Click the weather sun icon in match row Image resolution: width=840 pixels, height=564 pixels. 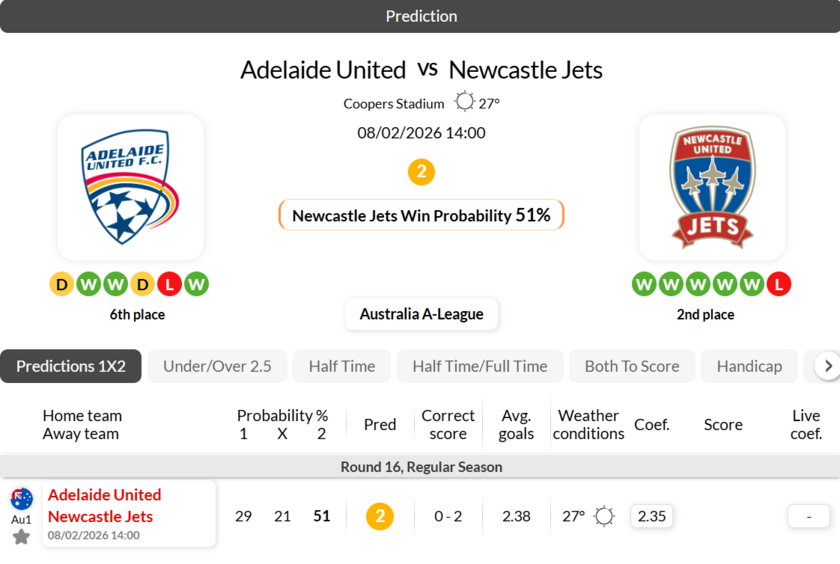pos(604,516)
